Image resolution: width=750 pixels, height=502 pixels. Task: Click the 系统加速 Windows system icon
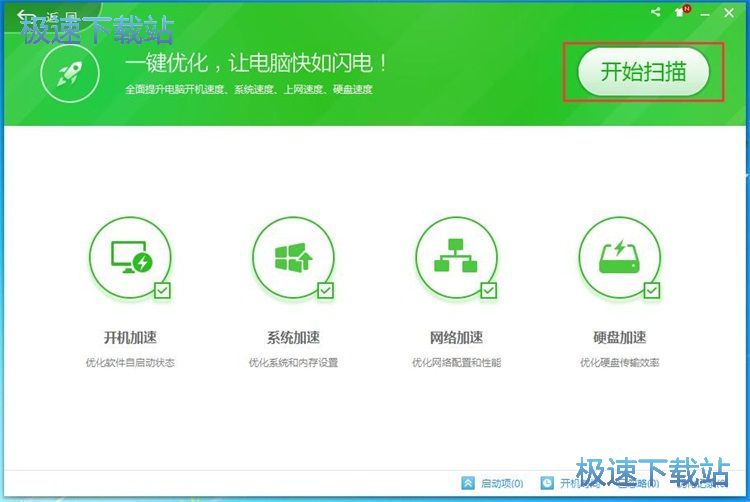(x=293, y=258)
